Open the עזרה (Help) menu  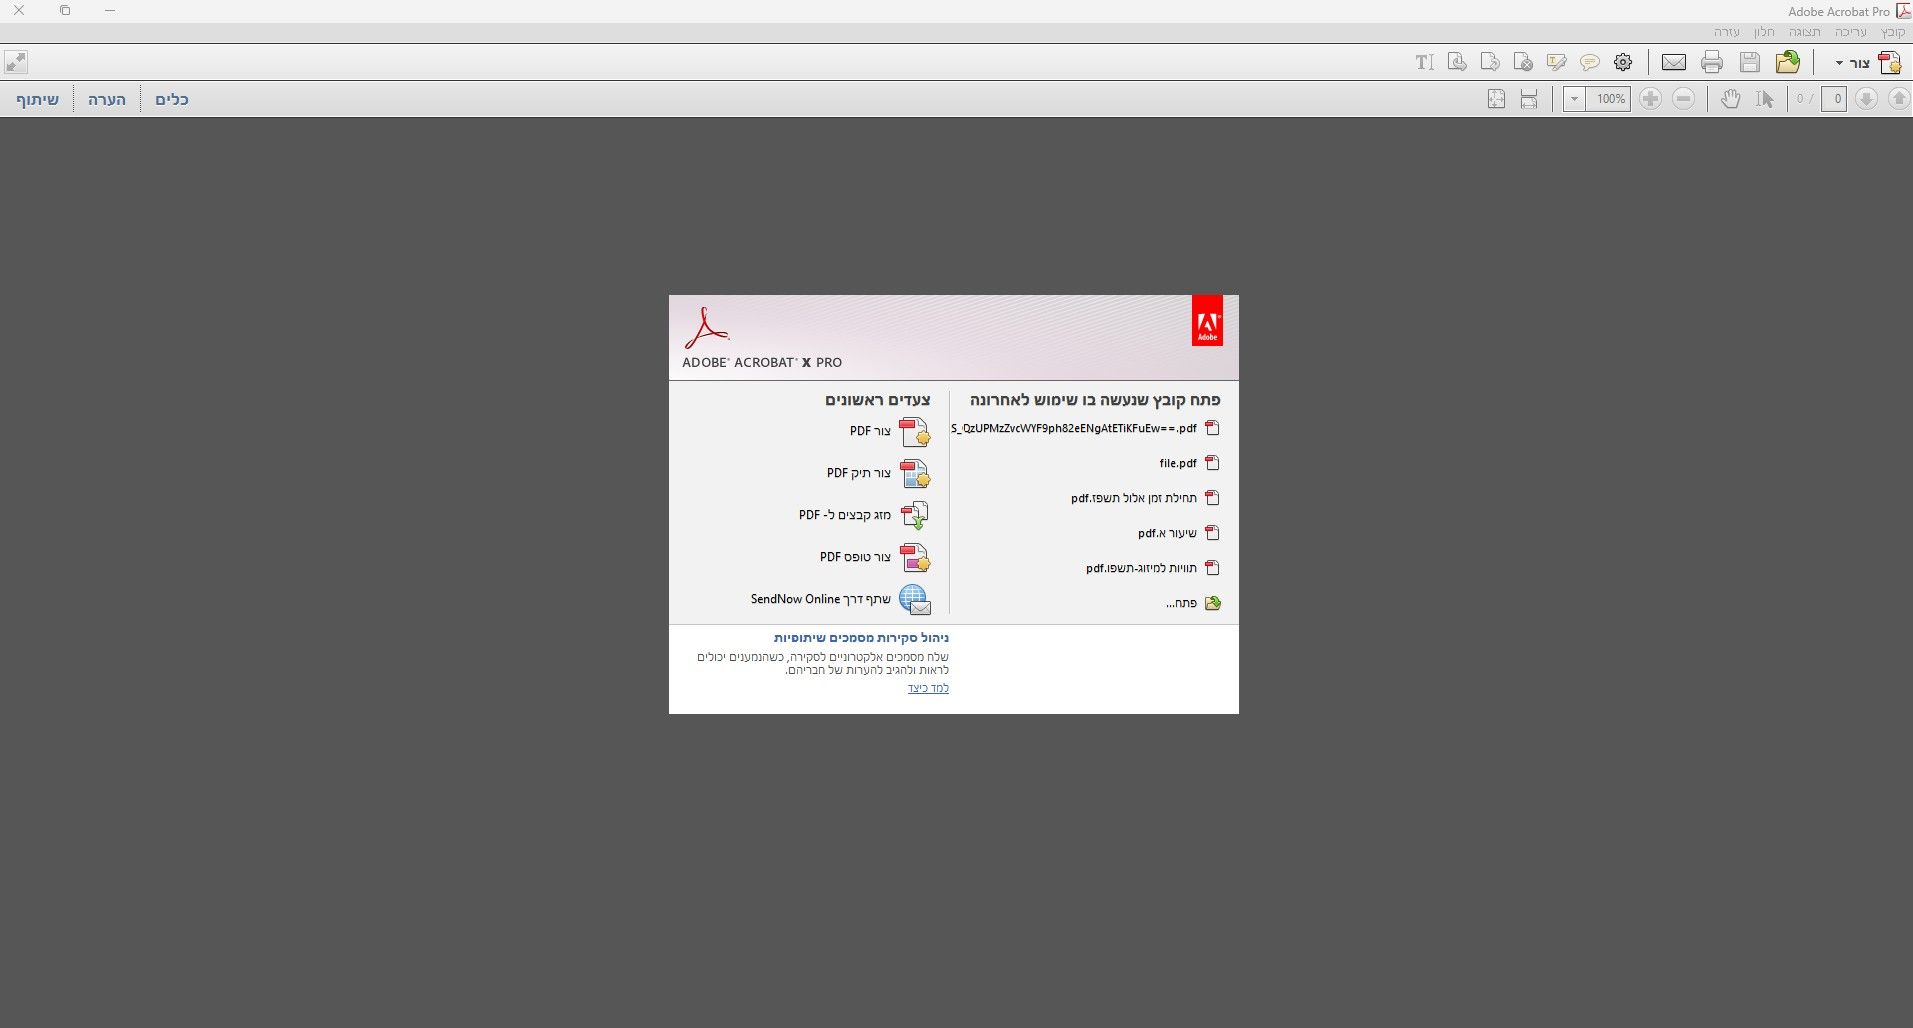(x=1727, y=32)
